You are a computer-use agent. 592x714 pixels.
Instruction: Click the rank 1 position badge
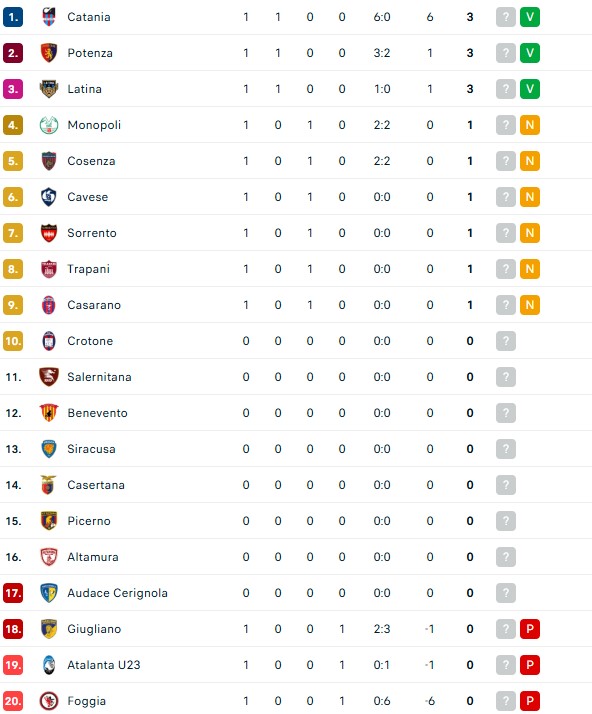pyautogui.click(x=13, y=17)
